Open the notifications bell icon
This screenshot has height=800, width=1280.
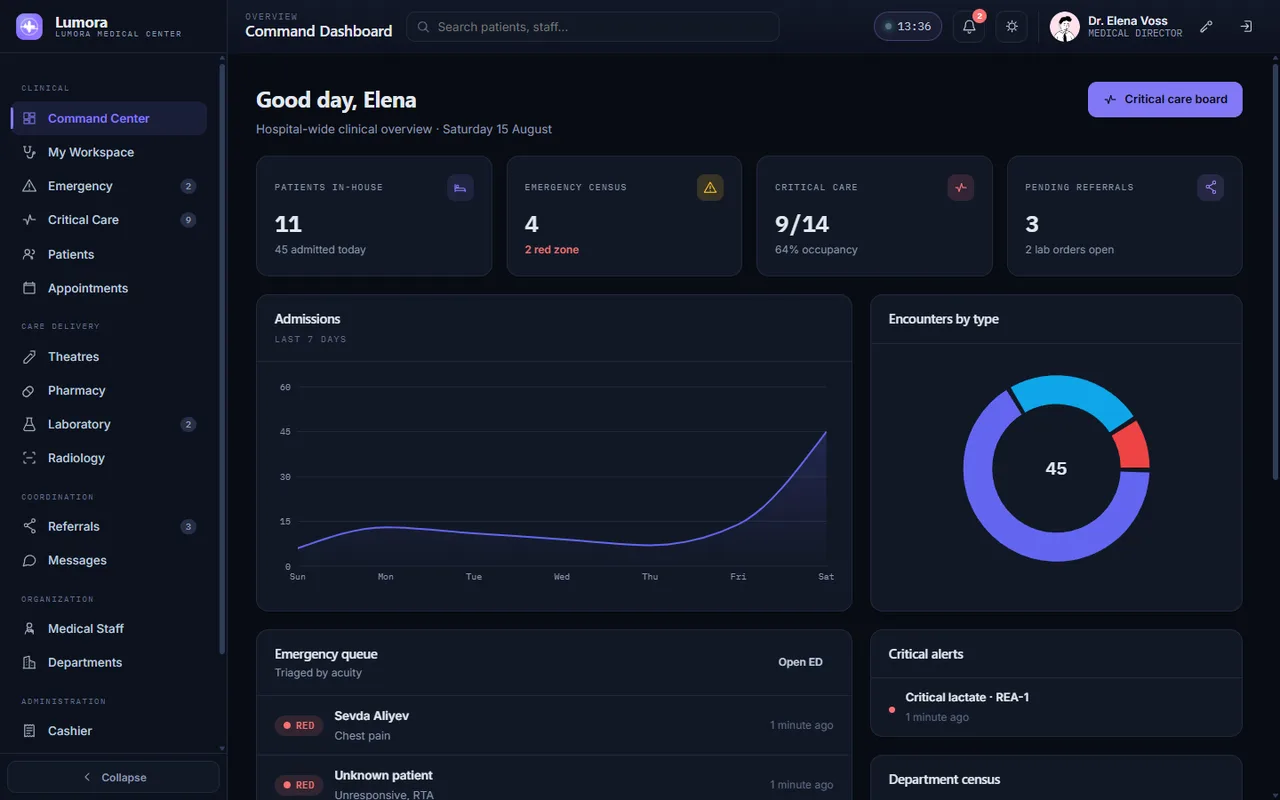pos(968,27)
